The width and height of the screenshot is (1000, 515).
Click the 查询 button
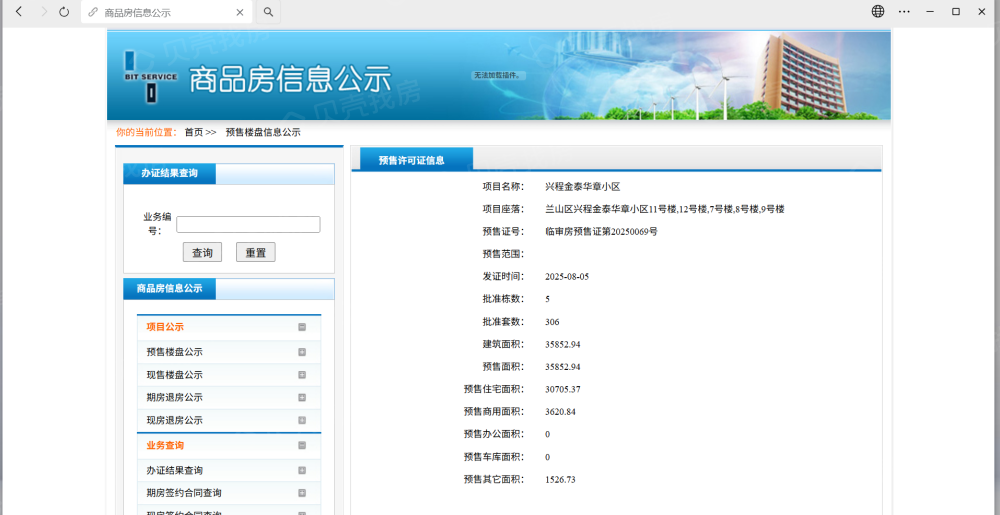(202, 252)
